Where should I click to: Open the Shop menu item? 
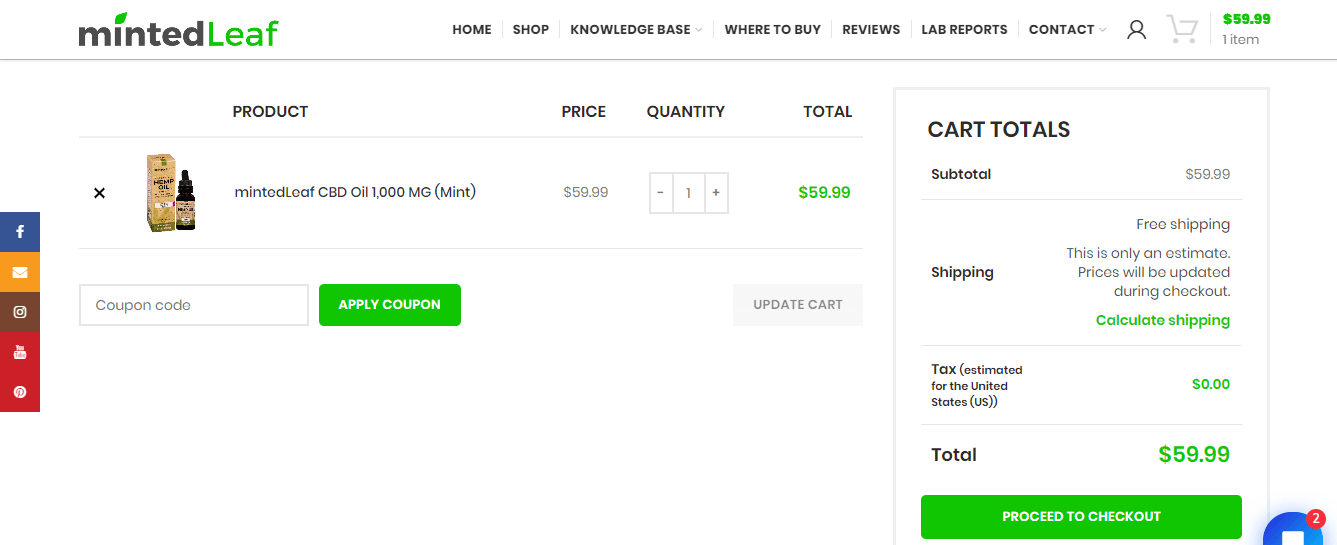point(531,30)
